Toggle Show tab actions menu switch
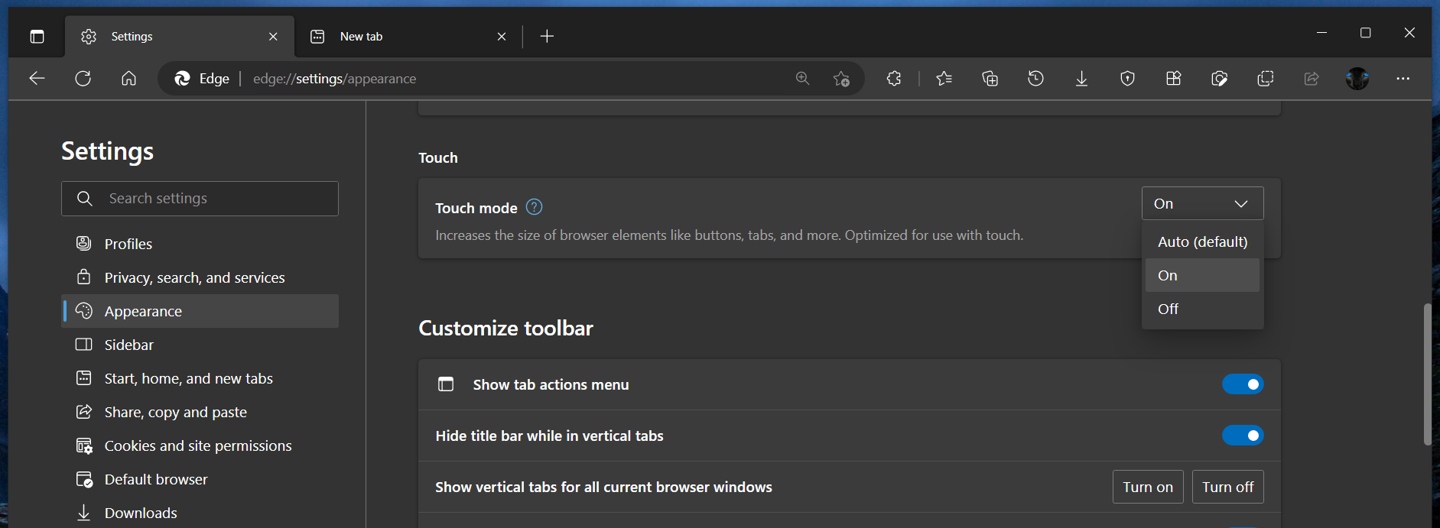Screen dimensions: 1440x528 1243,384
